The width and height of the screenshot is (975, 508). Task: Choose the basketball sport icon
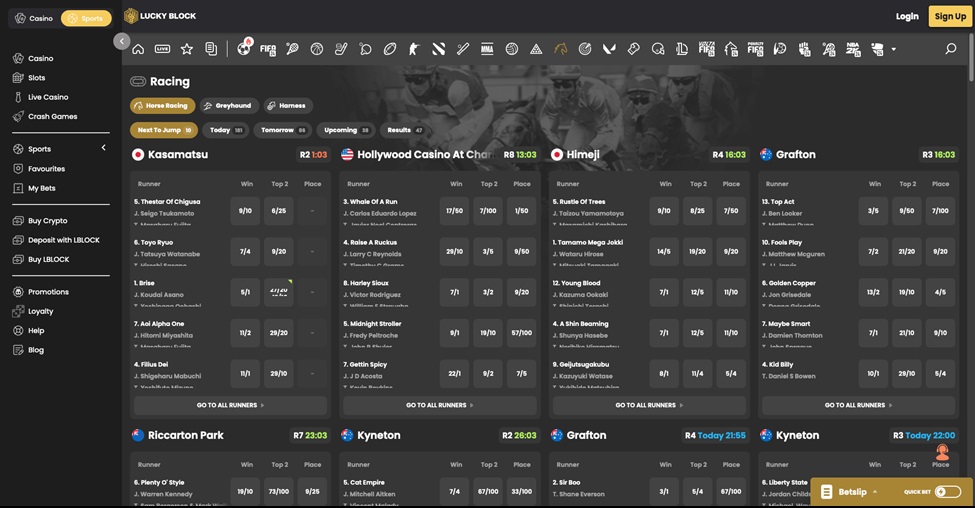click(317, 49)
